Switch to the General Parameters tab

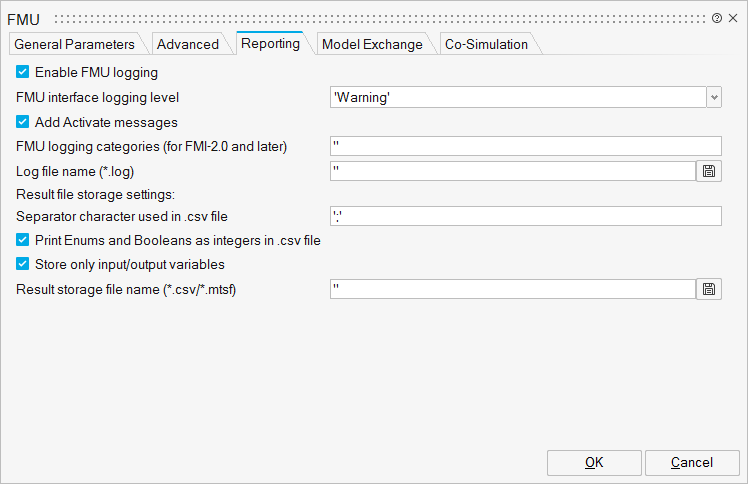[x=75, y=44]
